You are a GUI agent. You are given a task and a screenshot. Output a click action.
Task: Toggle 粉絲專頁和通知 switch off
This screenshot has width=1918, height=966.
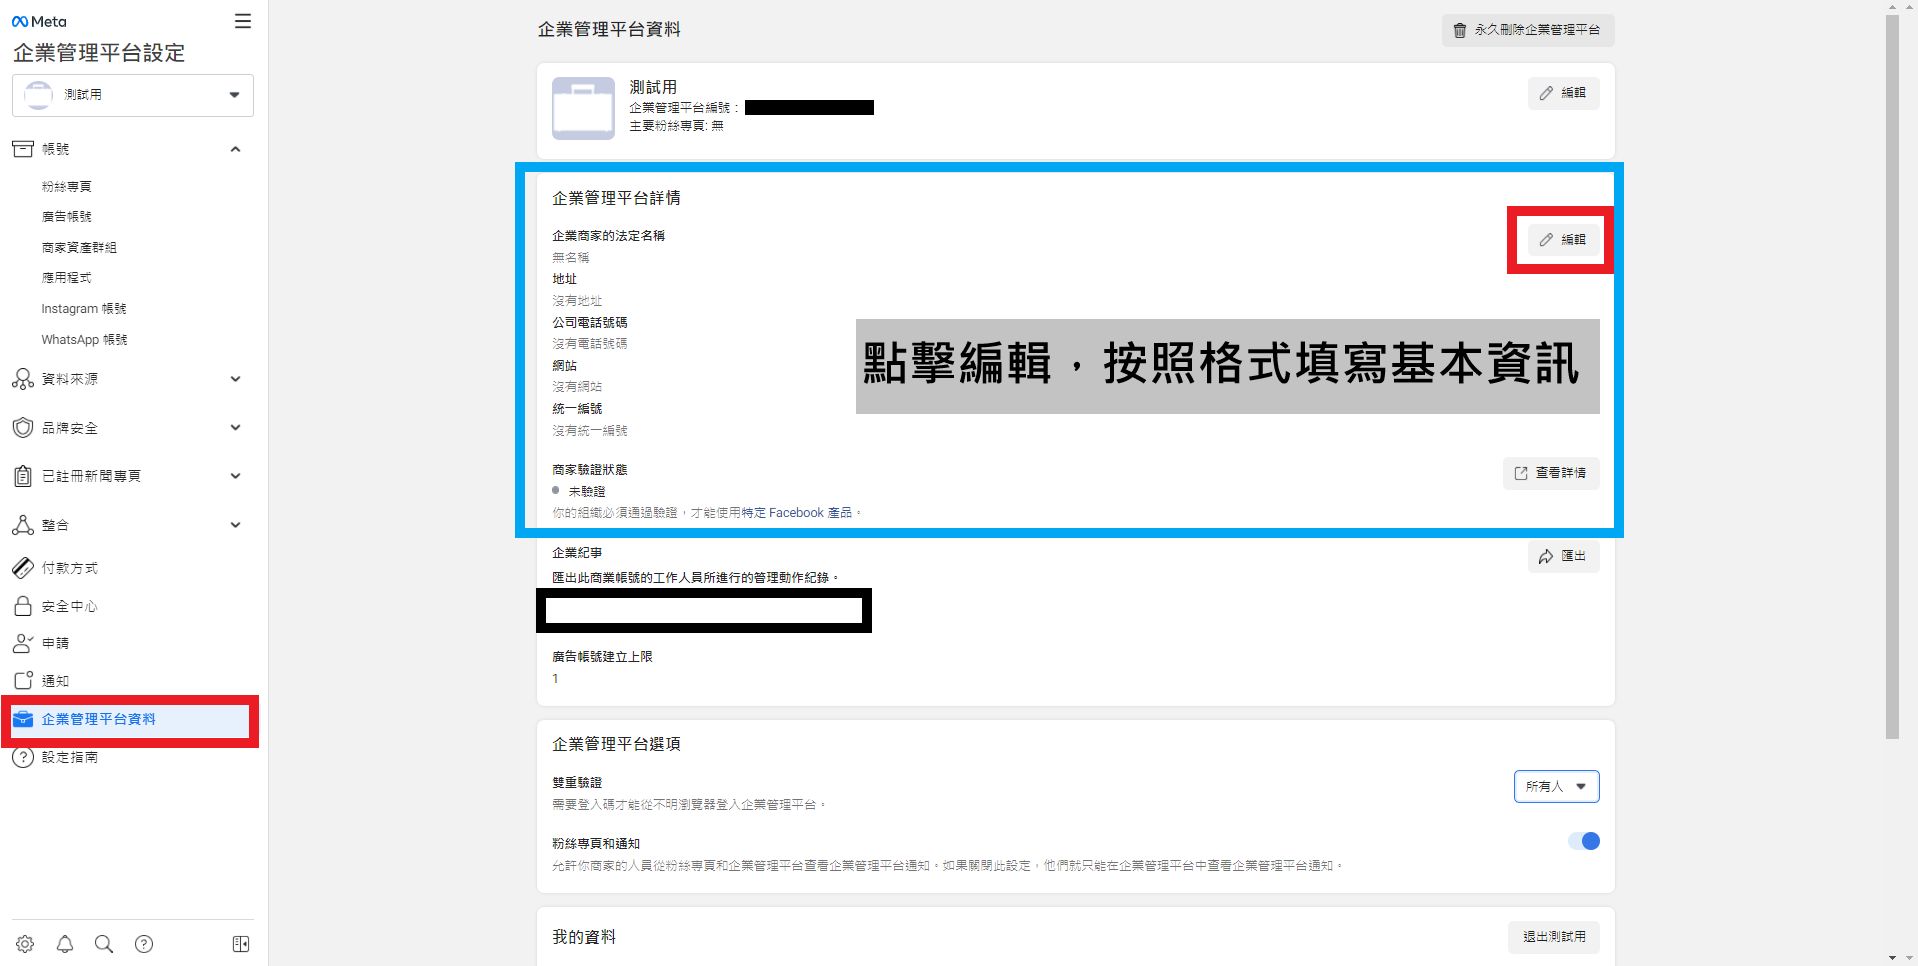click(x=1584, y=841)
